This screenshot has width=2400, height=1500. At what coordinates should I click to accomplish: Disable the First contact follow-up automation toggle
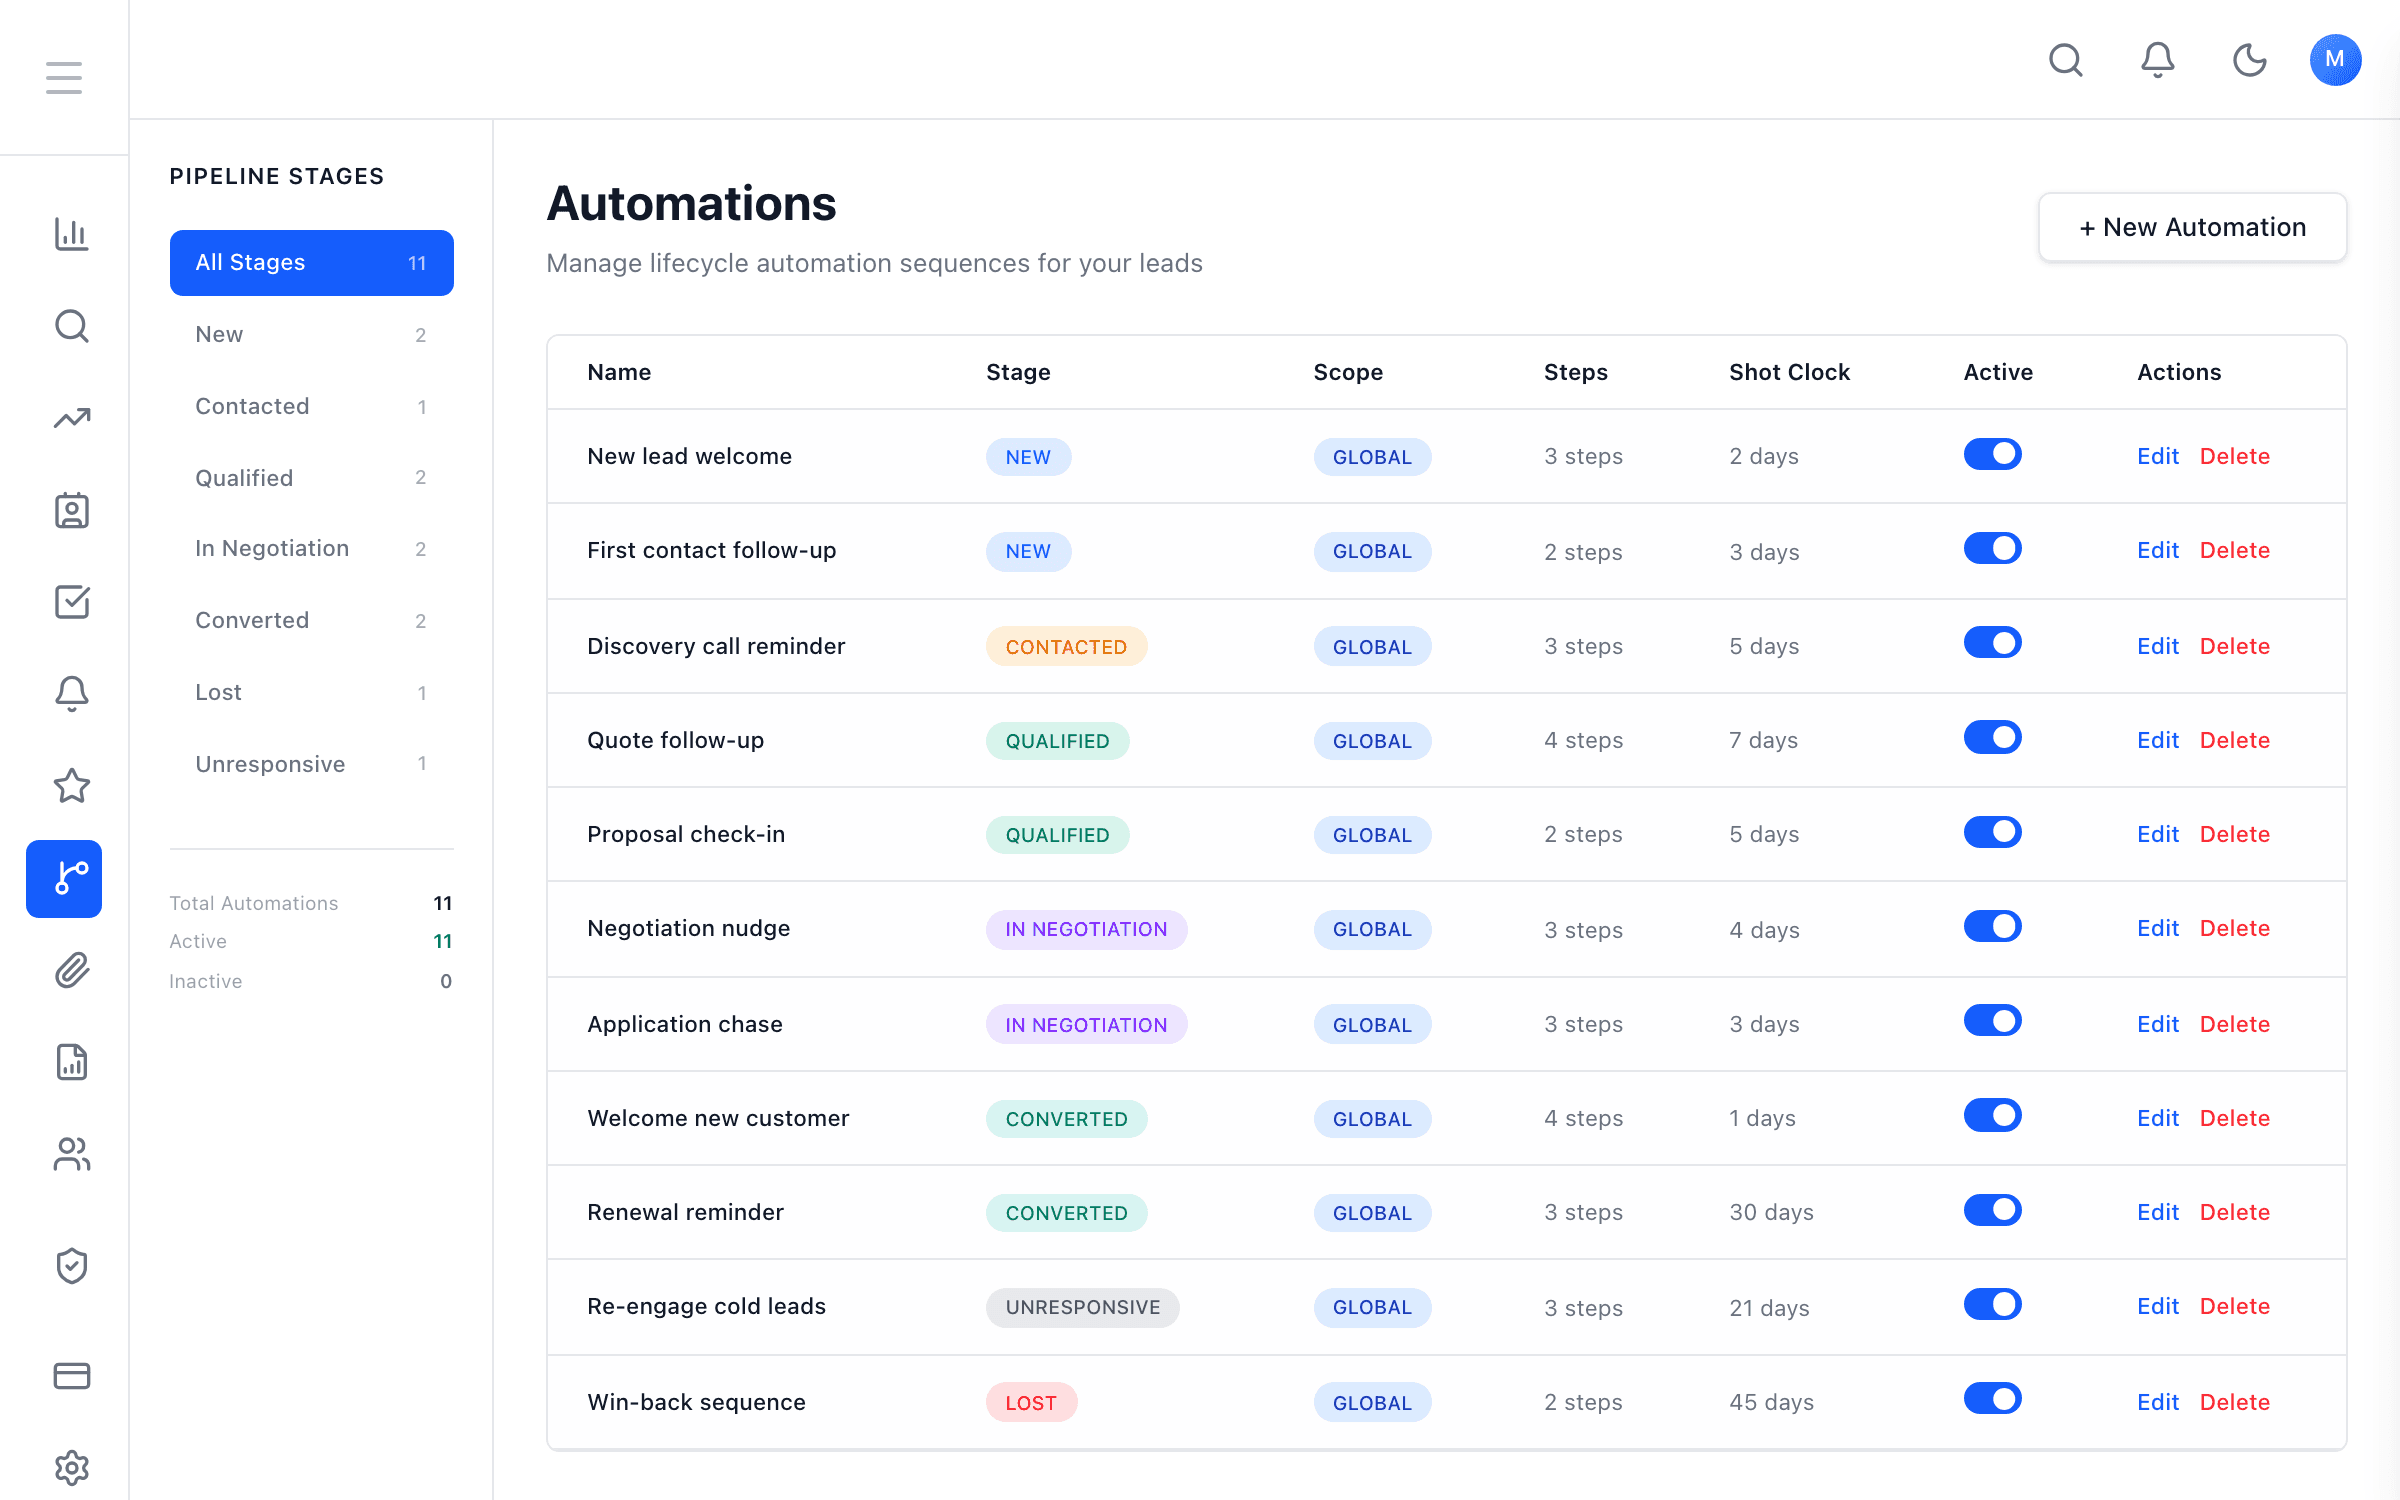pyautogui.click(x=1992, y=548)
